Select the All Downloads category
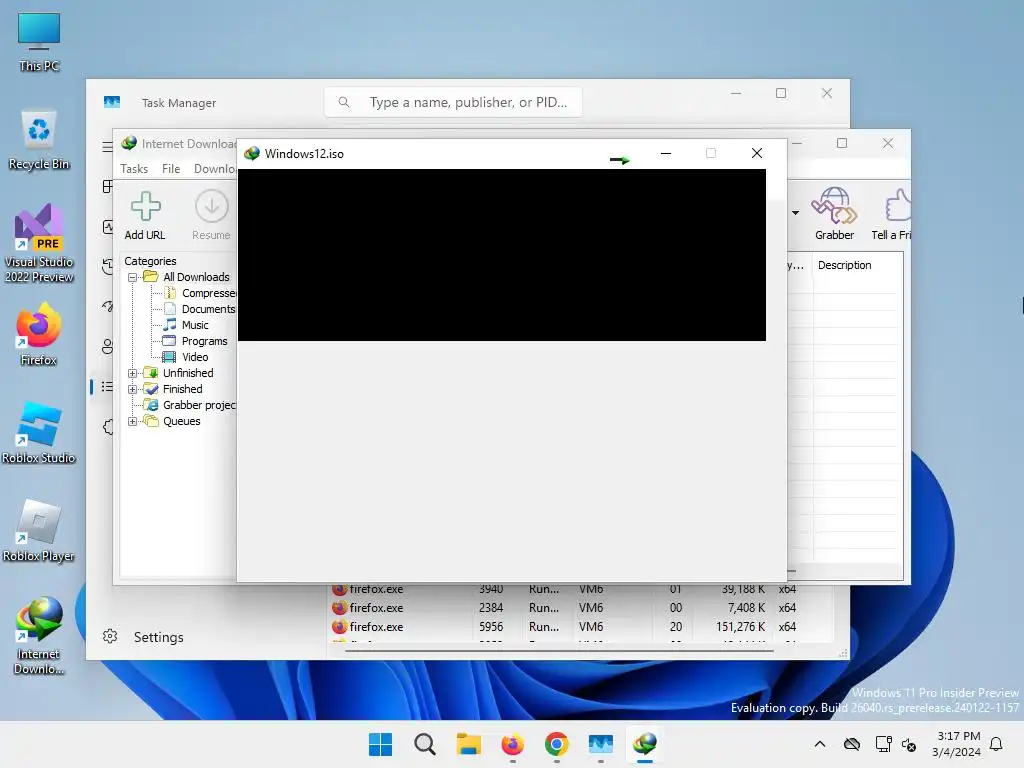 (x=196, y=277)
